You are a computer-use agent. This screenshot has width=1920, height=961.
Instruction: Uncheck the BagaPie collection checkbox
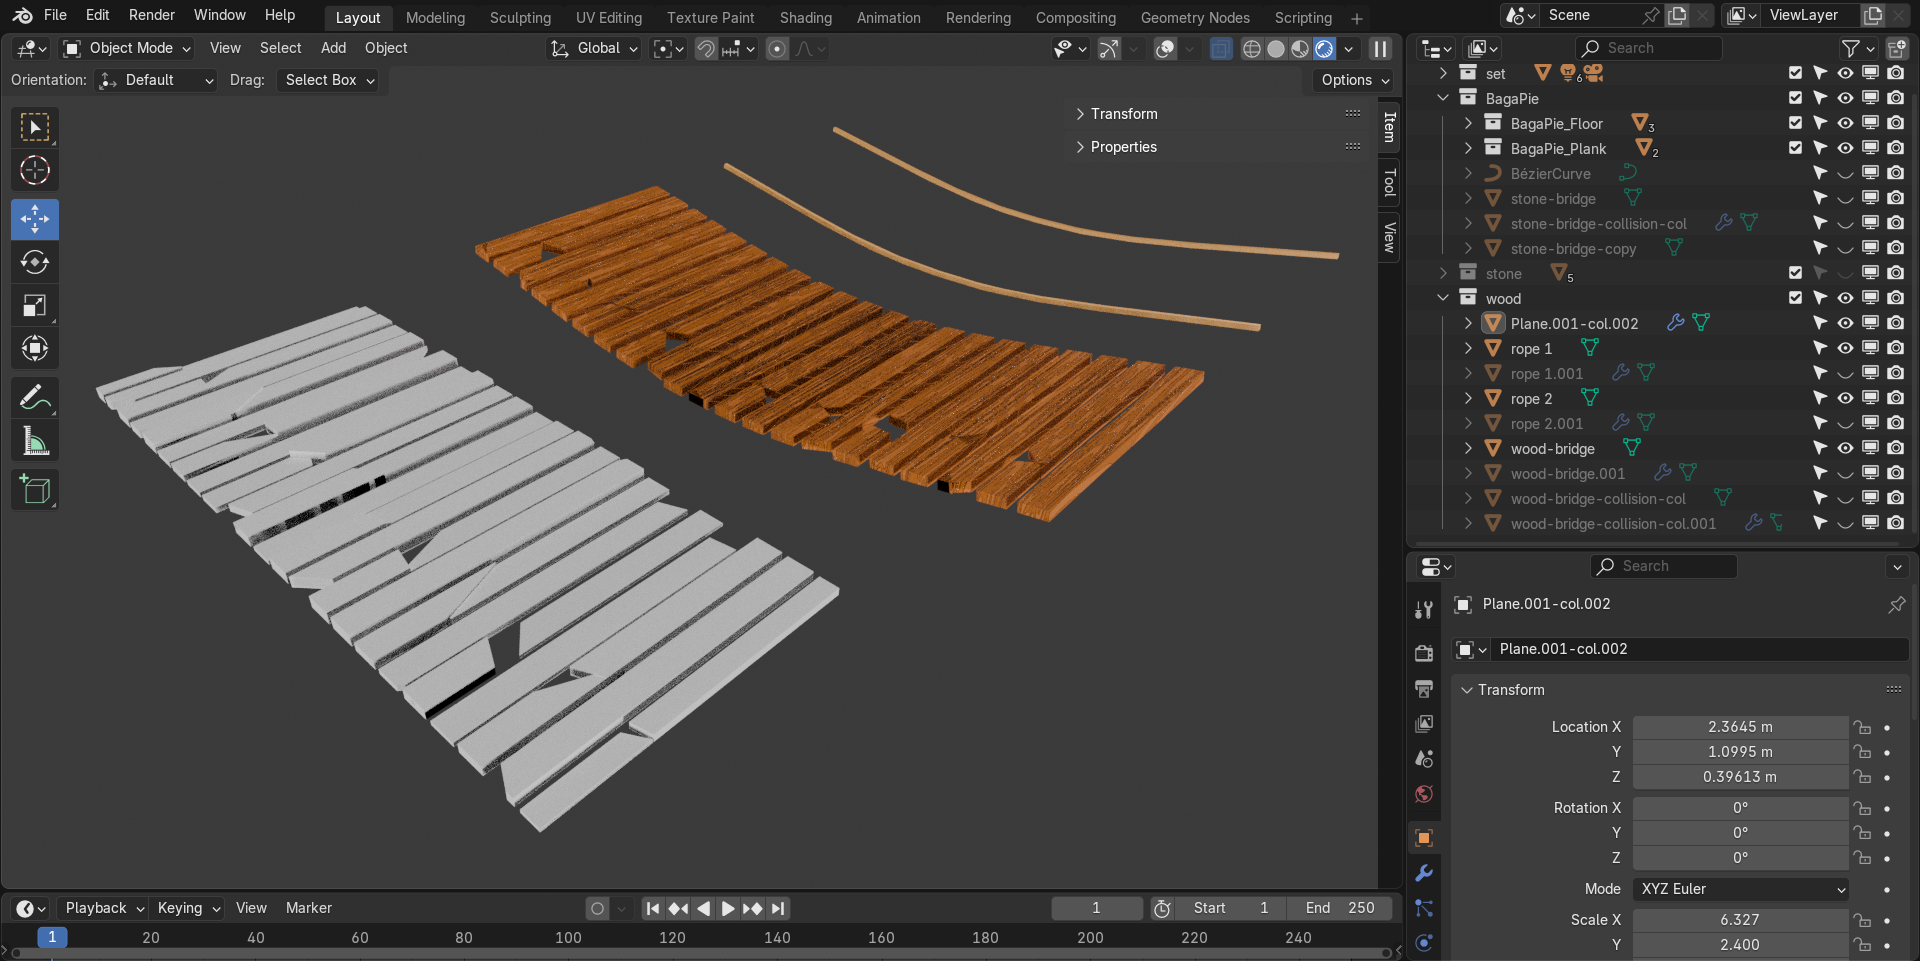pos(1795,98)
